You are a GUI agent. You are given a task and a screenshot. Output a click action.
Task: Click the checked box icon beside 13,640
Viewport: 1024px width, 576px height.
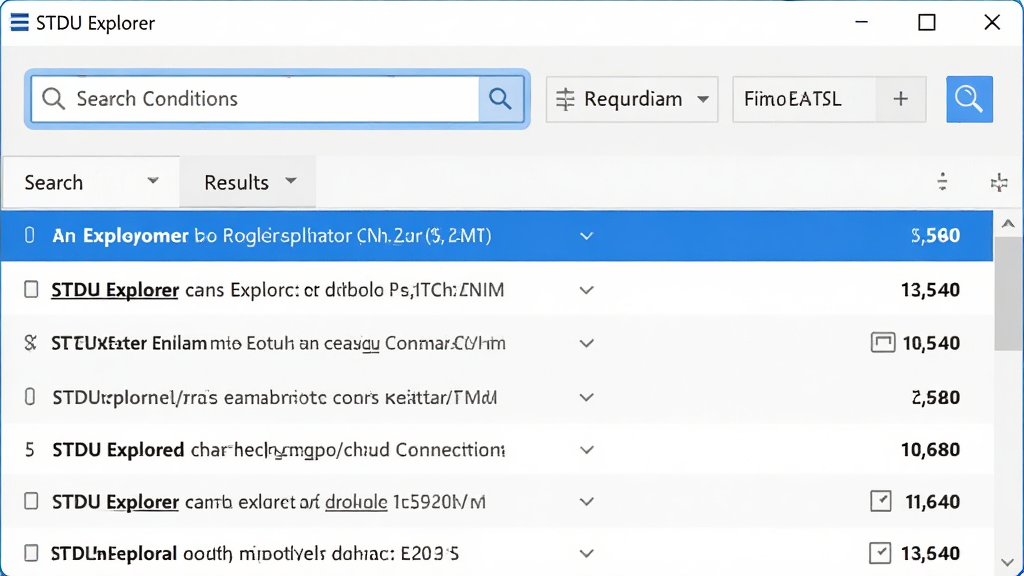point(880,552)
